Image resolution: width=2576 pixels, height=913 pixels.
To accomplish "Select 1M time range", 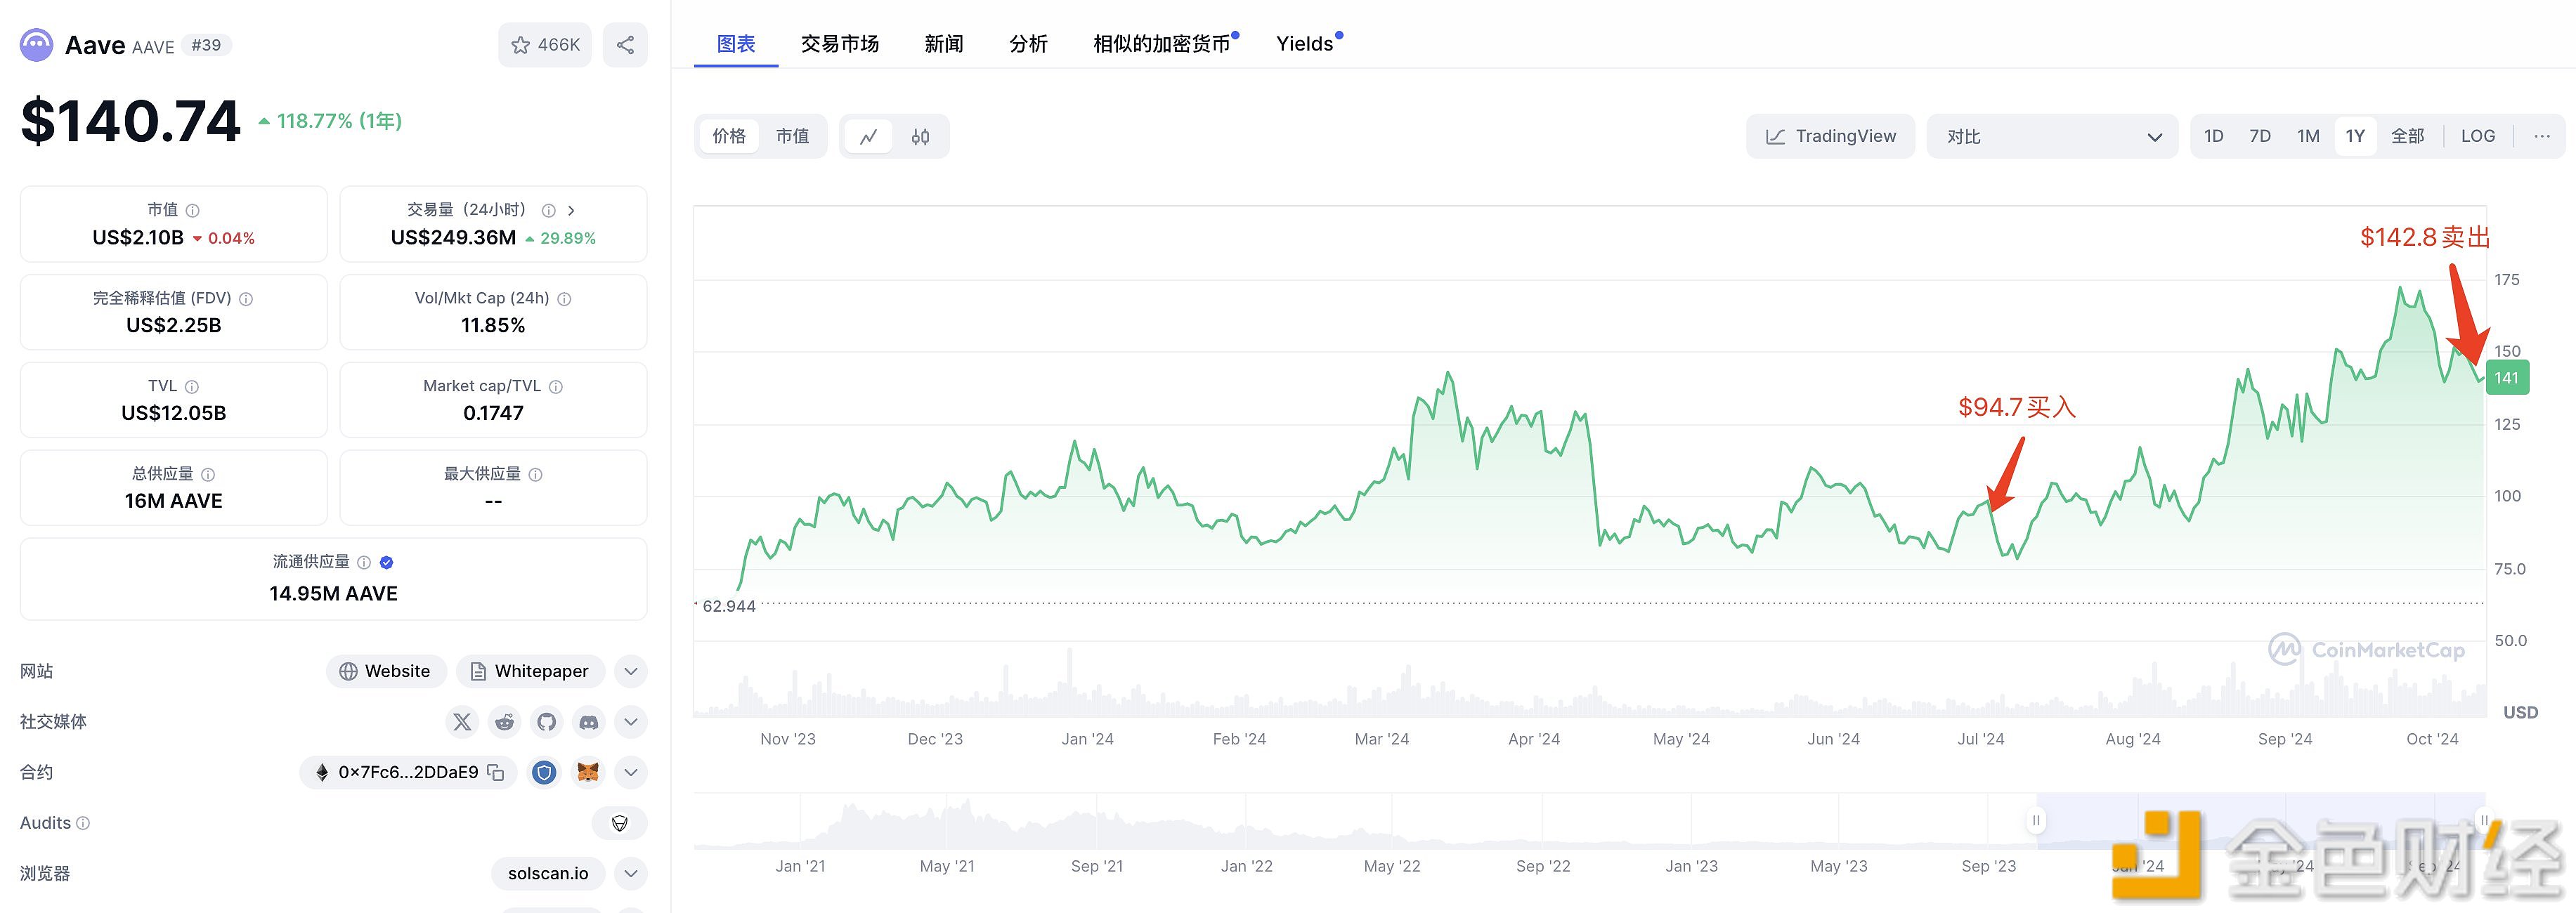I will tap(2308, 137).
